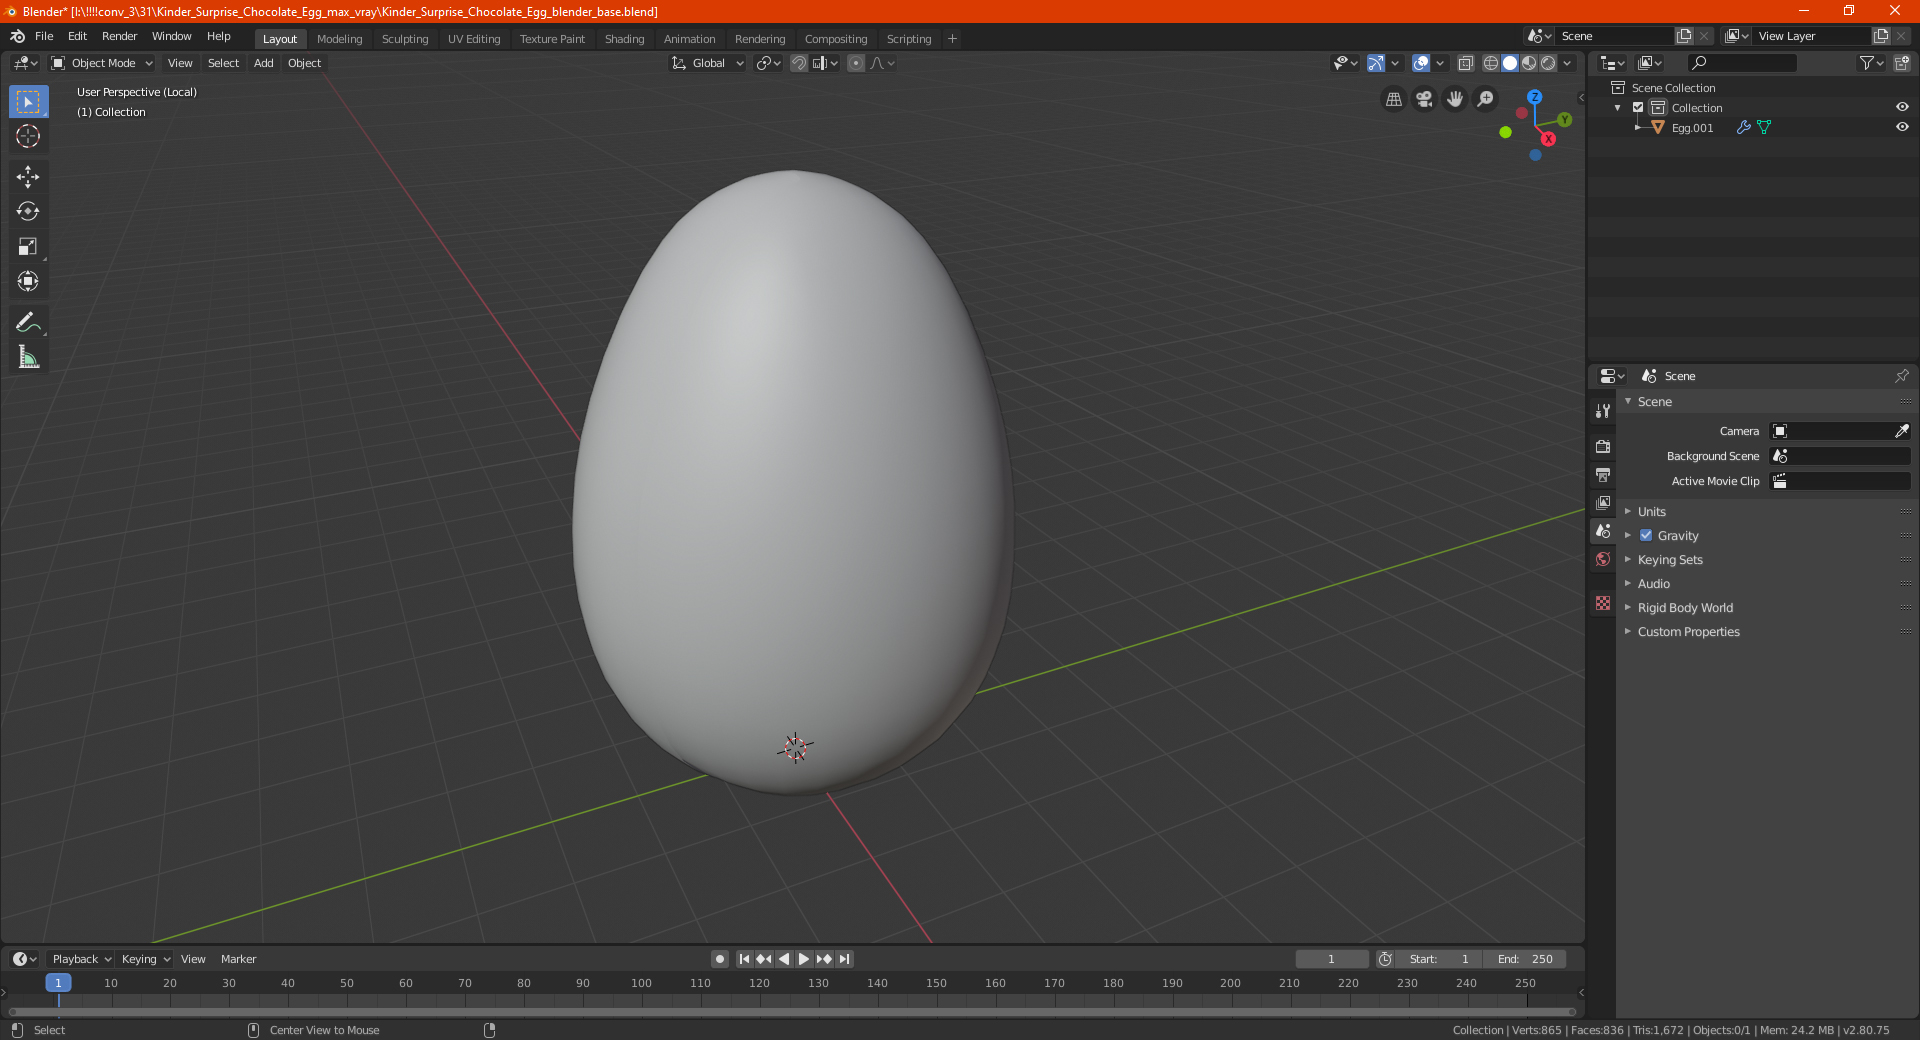Uncheck the Gravity checkbox
This screenshot has width=1920, height=1040.
pyautogui.click(x=1646, y=535)
